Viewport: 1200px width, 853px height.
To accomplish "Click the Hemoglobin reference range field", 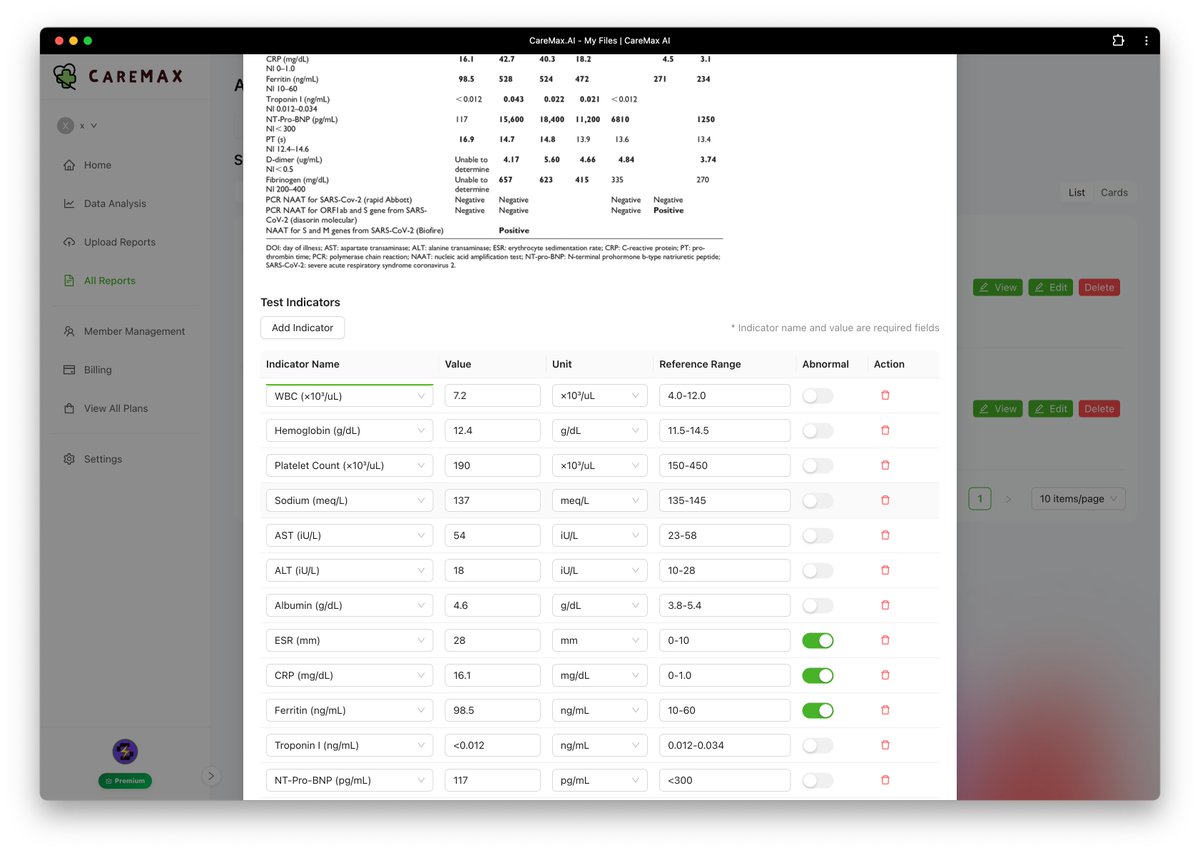I will tap(725, 431).
